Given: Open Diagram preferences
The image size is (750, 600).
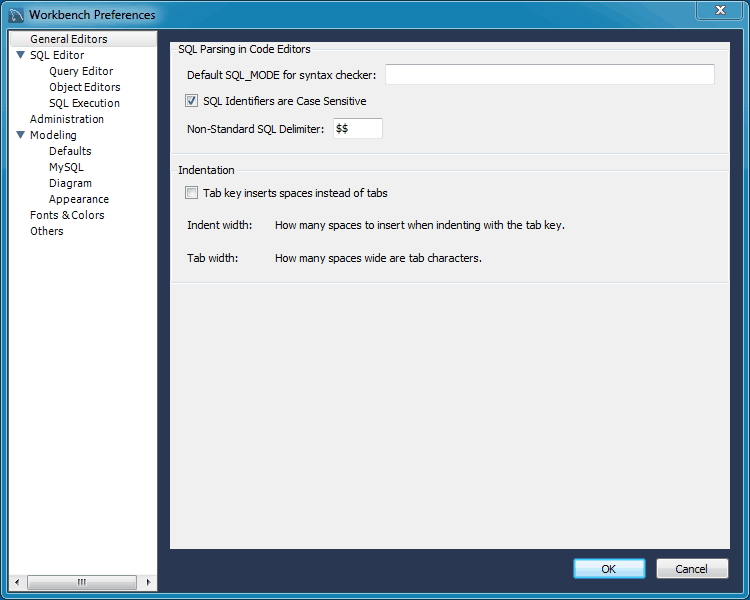Looking at the screenshot, I should (70, 183).
